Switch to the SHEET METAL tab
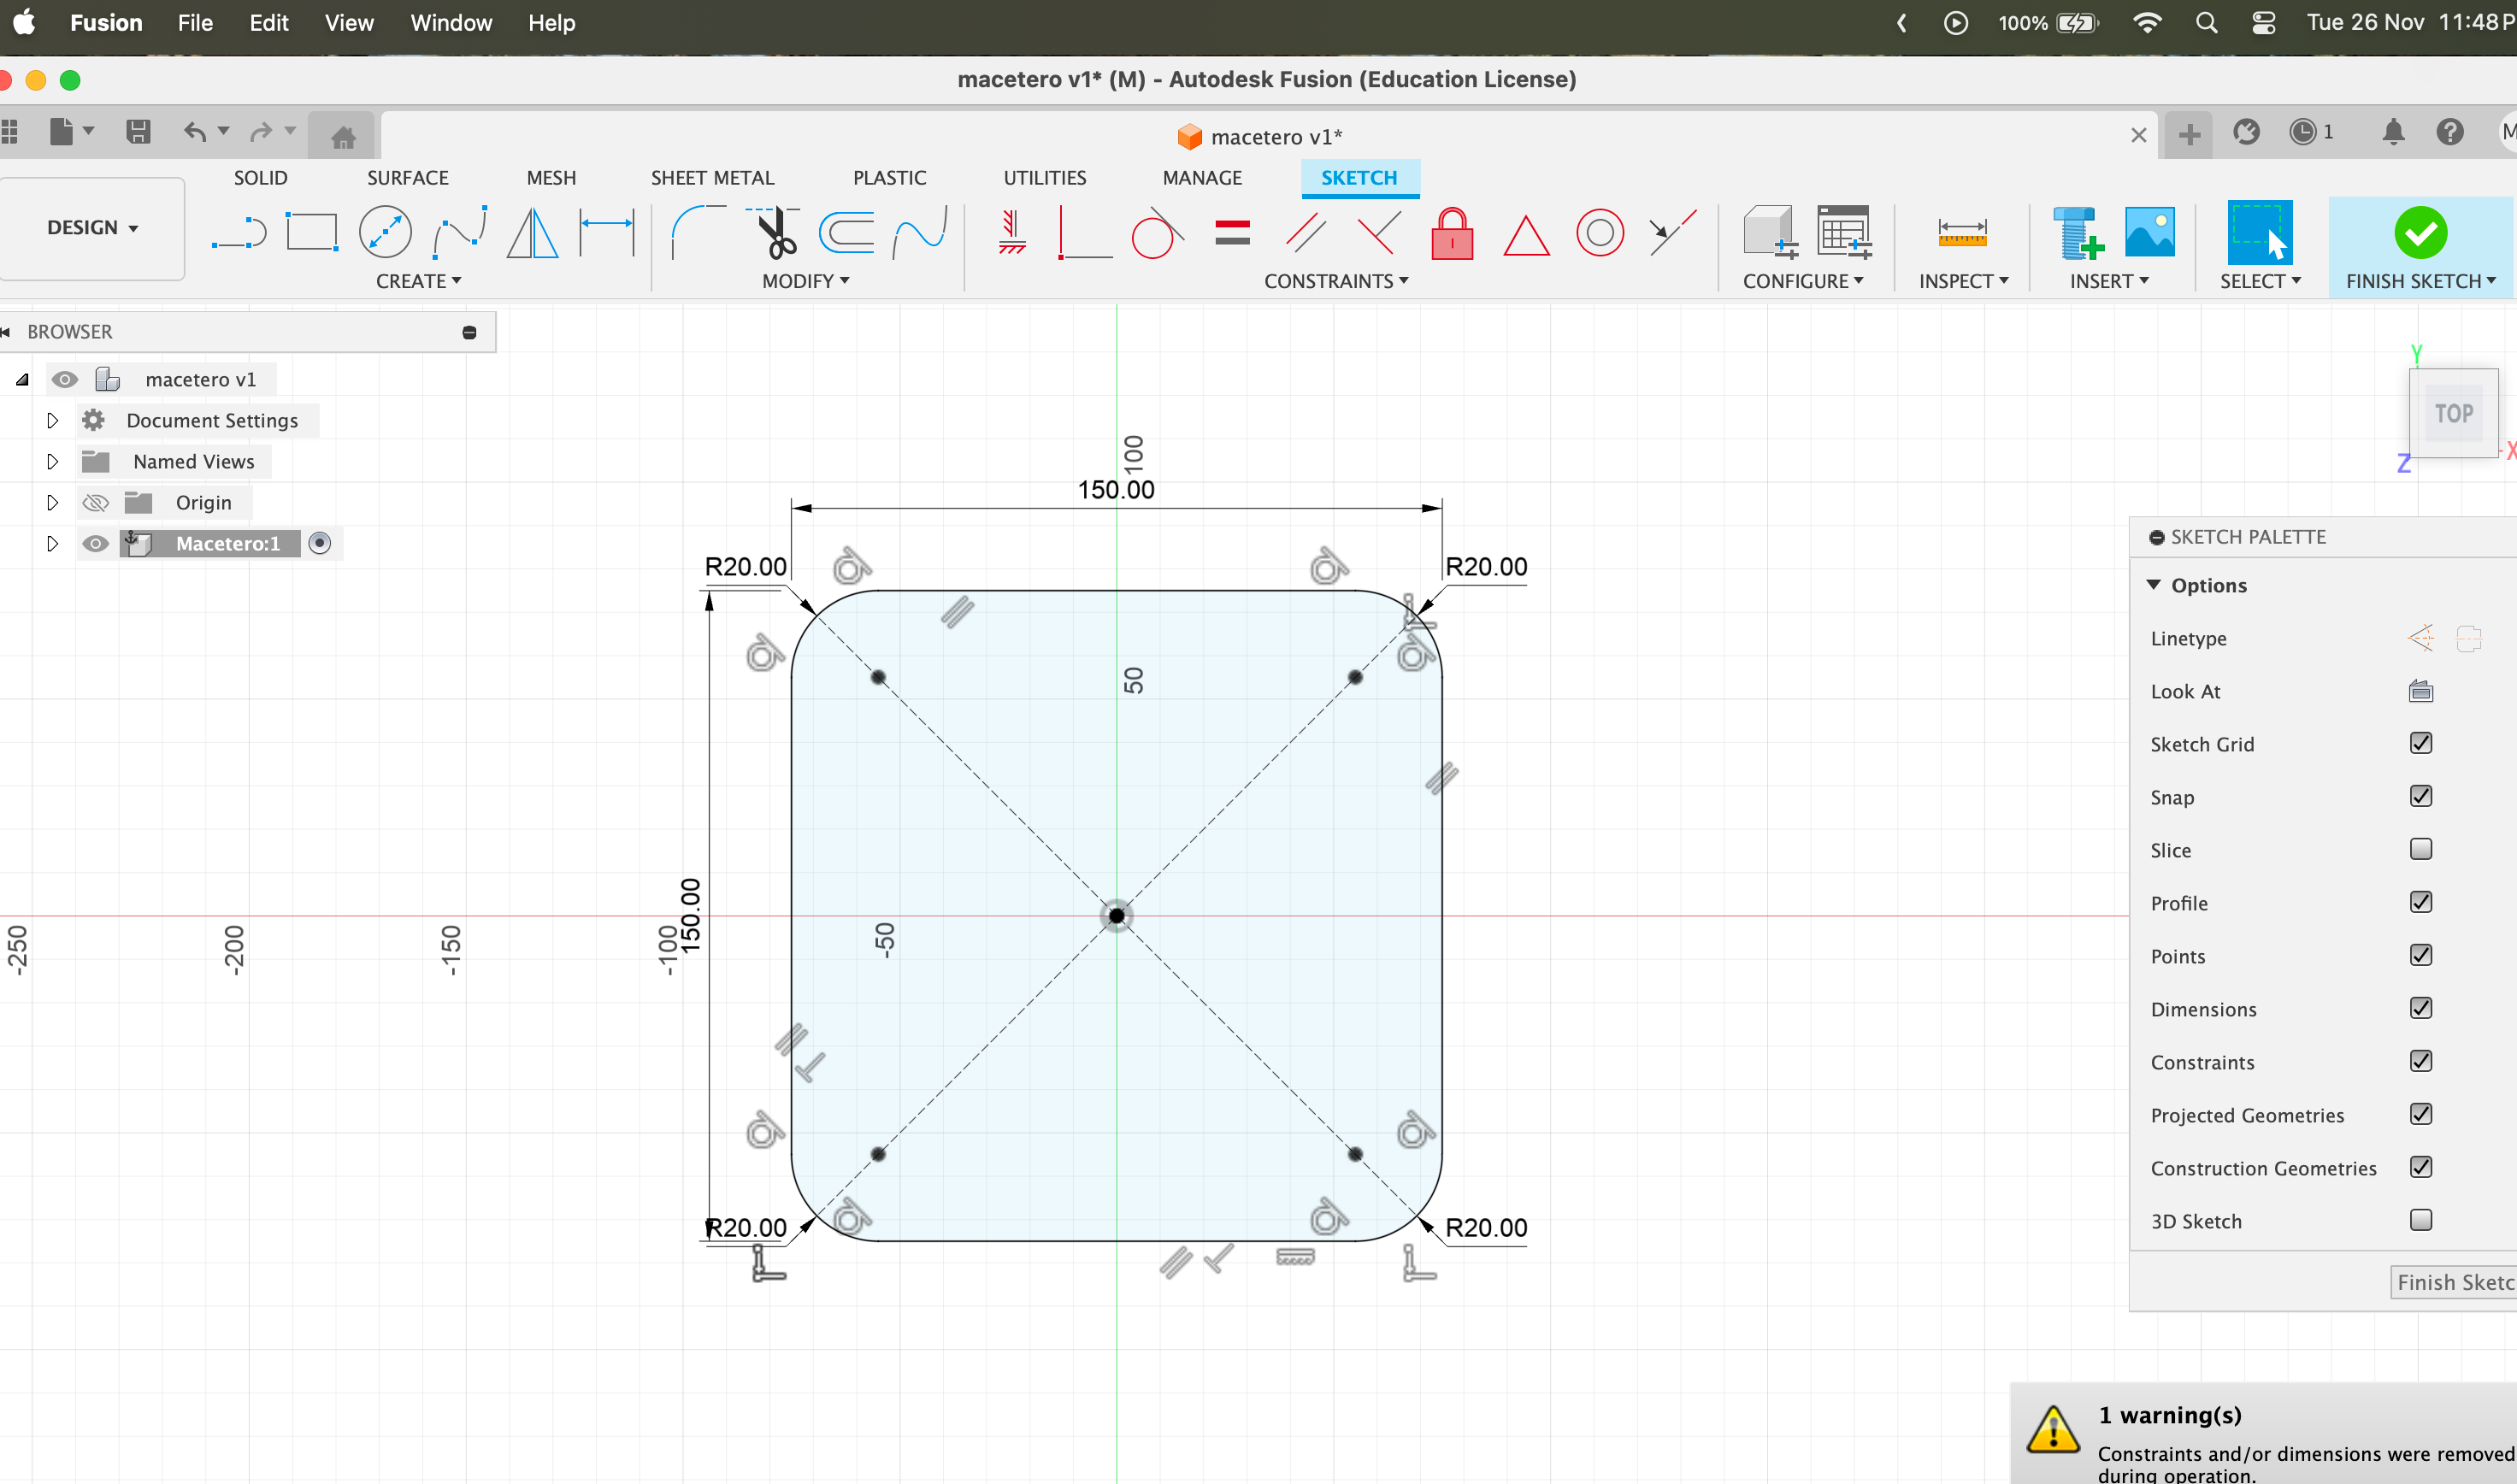Viewport: 2517px width, 1484px height. pyautogui.click(x=712, y=178)
